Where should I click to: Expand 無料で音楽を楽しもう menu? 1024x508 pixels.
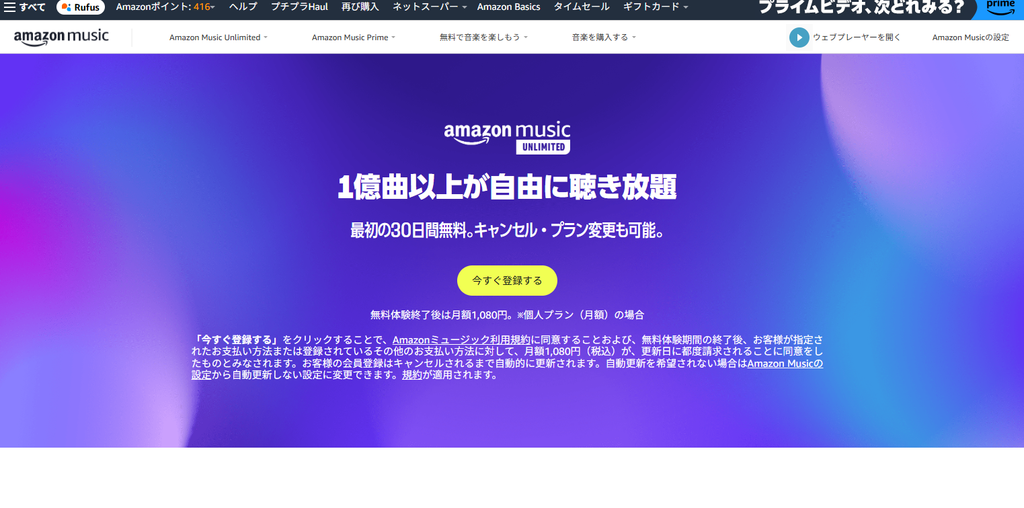(483, 37)
